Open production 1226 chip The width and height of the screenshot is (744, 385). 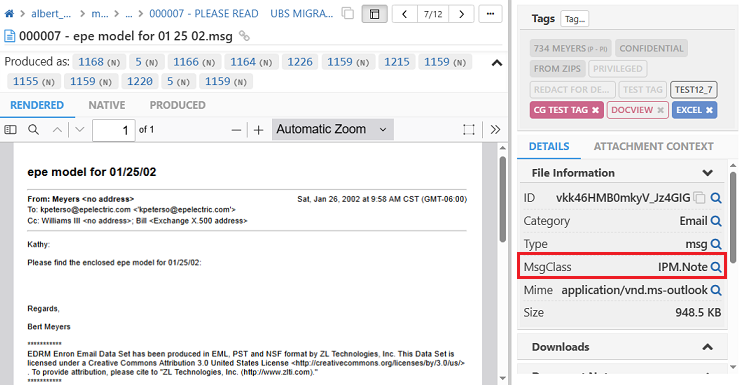300,62
